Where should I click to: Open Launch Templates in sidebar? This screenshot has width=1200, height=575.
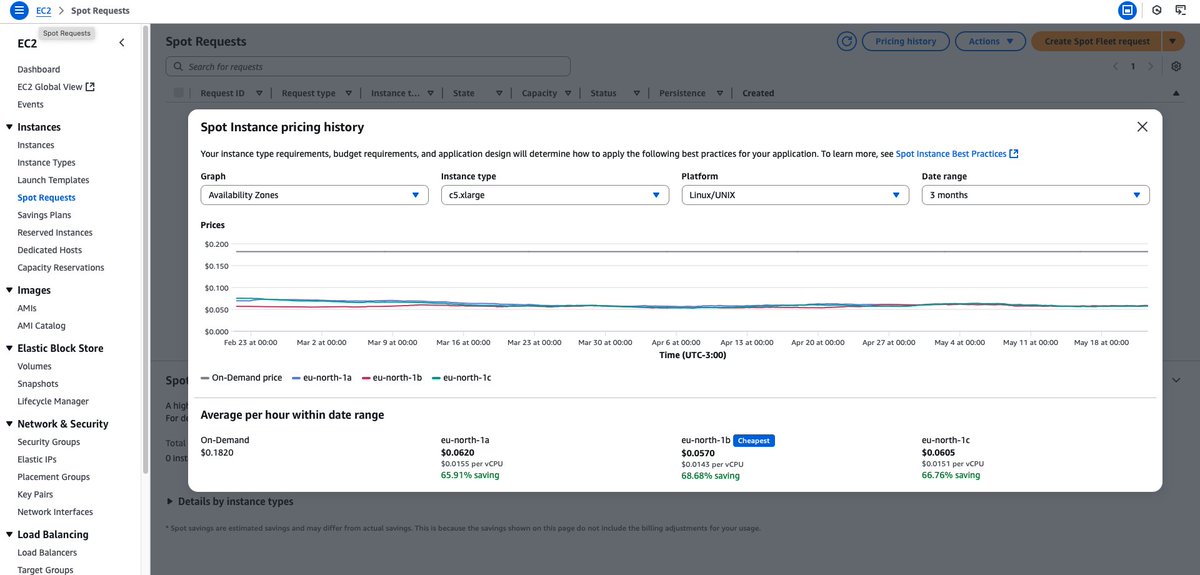point(53,180)
